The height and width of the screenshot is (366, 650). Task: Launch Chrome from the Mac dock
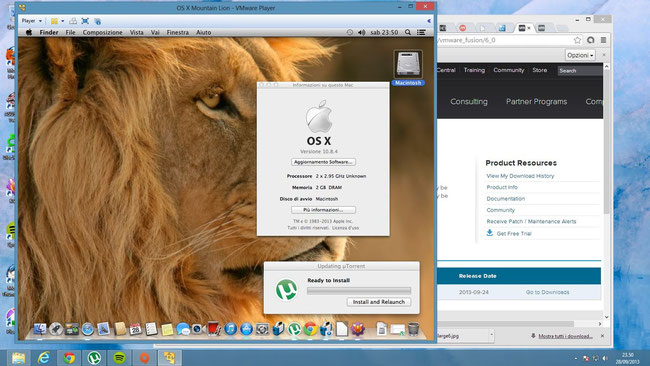pyautogui.click(x=310, y=329)
